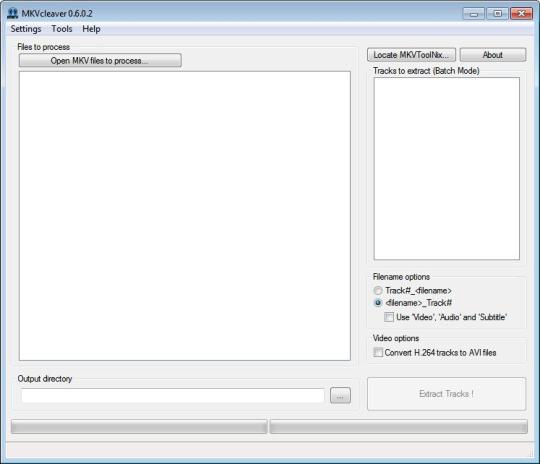540x464 pixels.
Task: Click the Files to process list area
Action: coord(185,216)
